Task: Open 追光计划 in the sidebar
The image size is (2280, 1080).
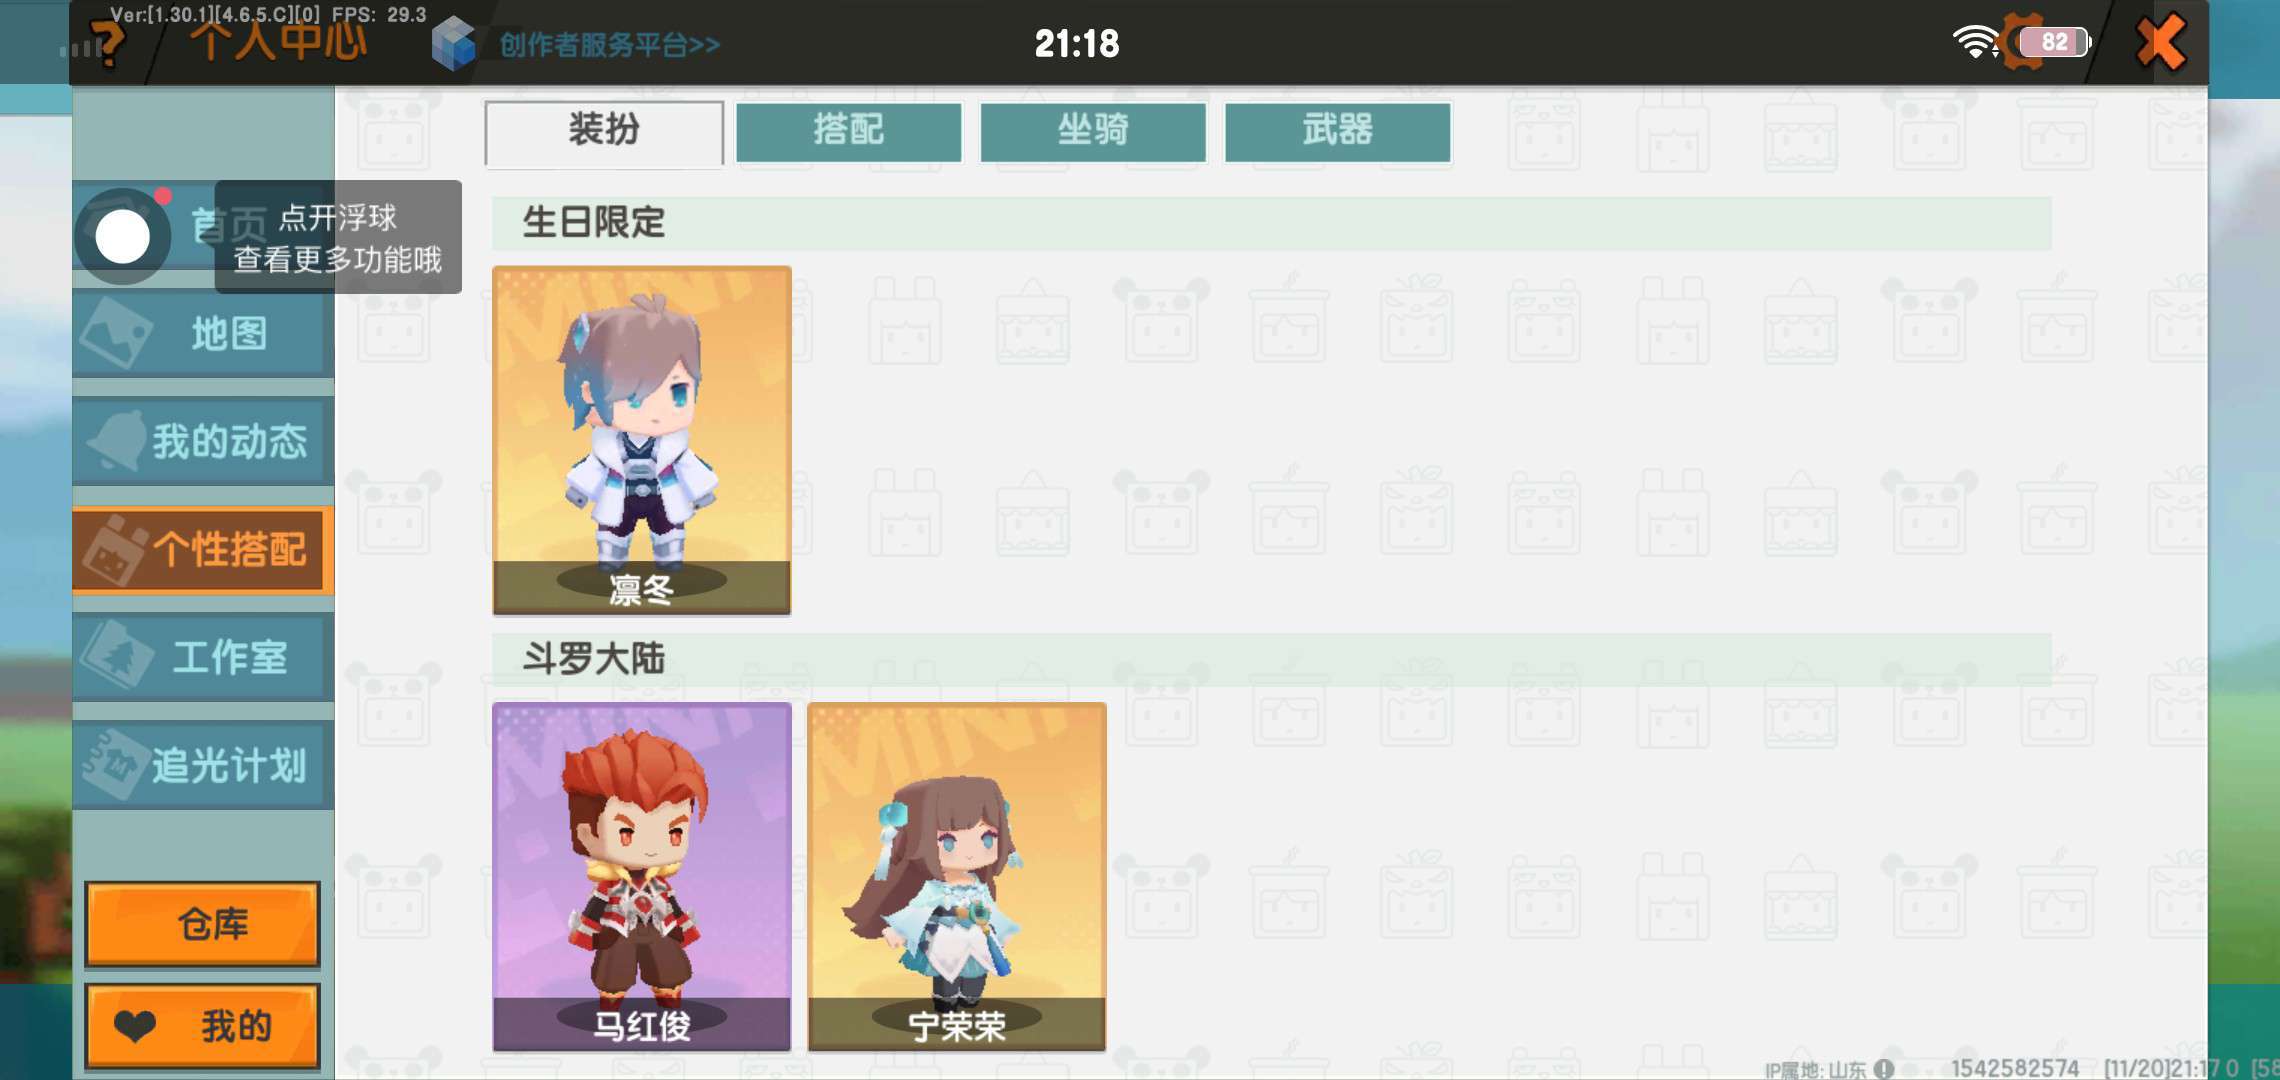Action: (x=203, y=765)
